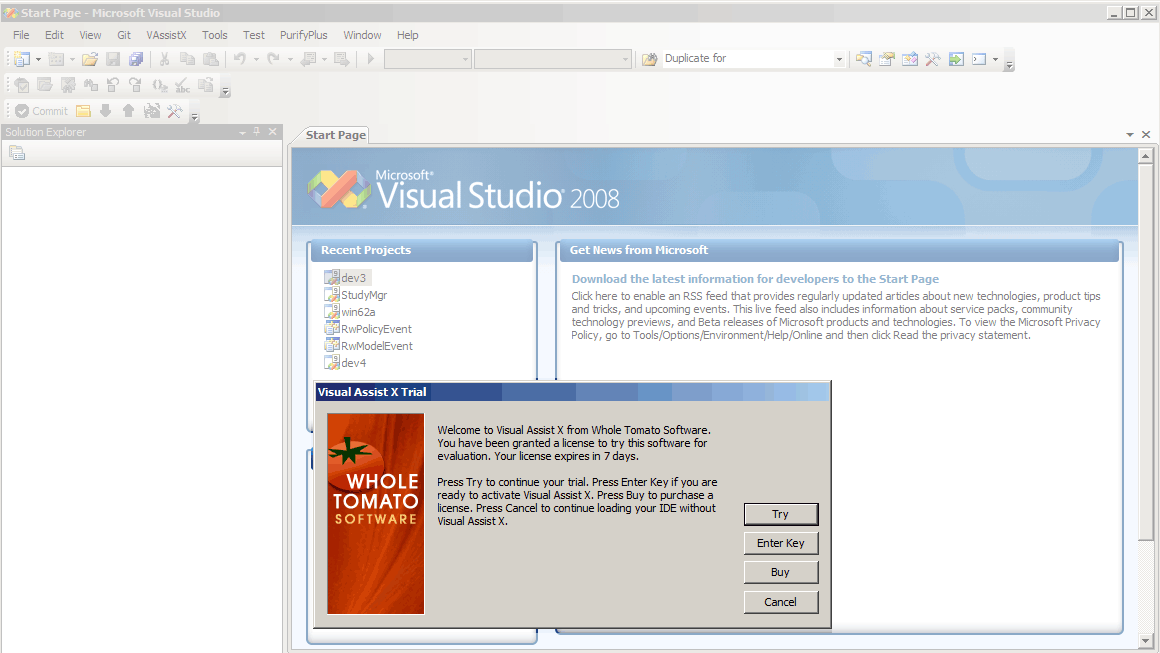The image size is (1160, 653).
Task: Click 'Download the latest information for developers' link
Action: [x=755, y=279]
